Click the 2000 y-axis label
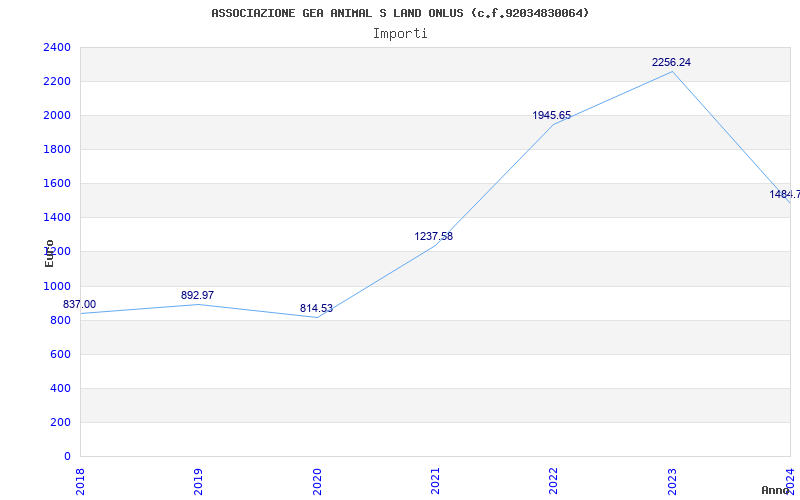 tap(57, 115)
